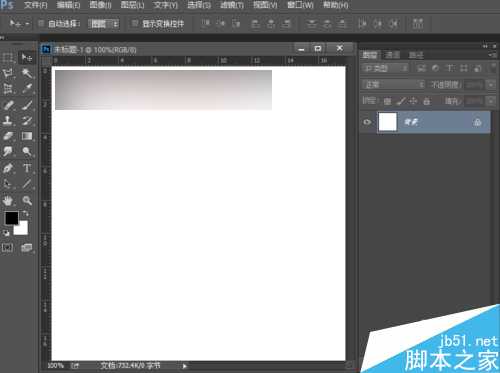Enable the 显示变换控件 checkbox
Image resolution: width=500 pixels, height=373 pixels.
[x=135, y=24]
